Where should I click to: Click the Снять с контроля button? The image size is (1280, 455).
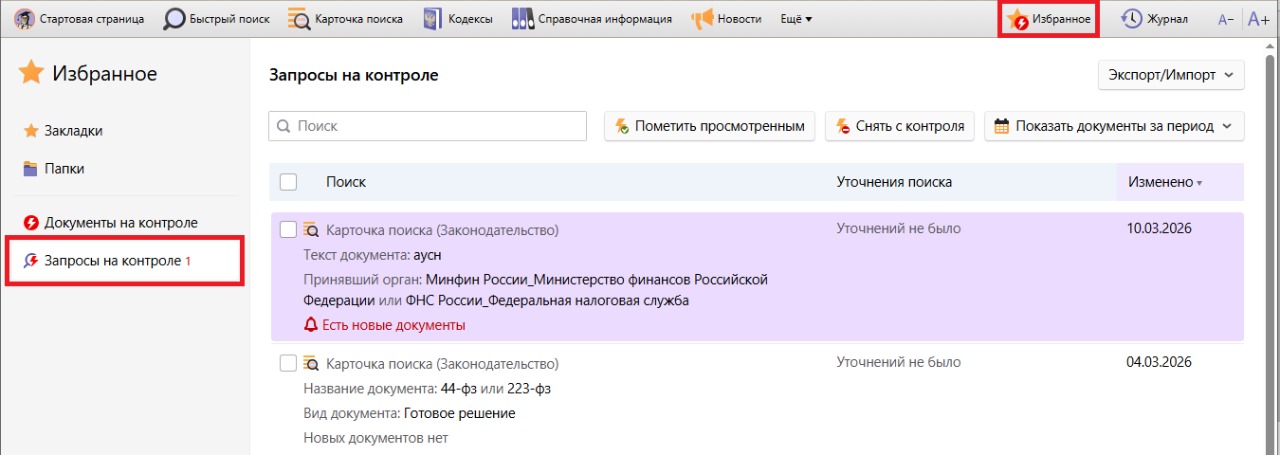click(x=899, y=126)
